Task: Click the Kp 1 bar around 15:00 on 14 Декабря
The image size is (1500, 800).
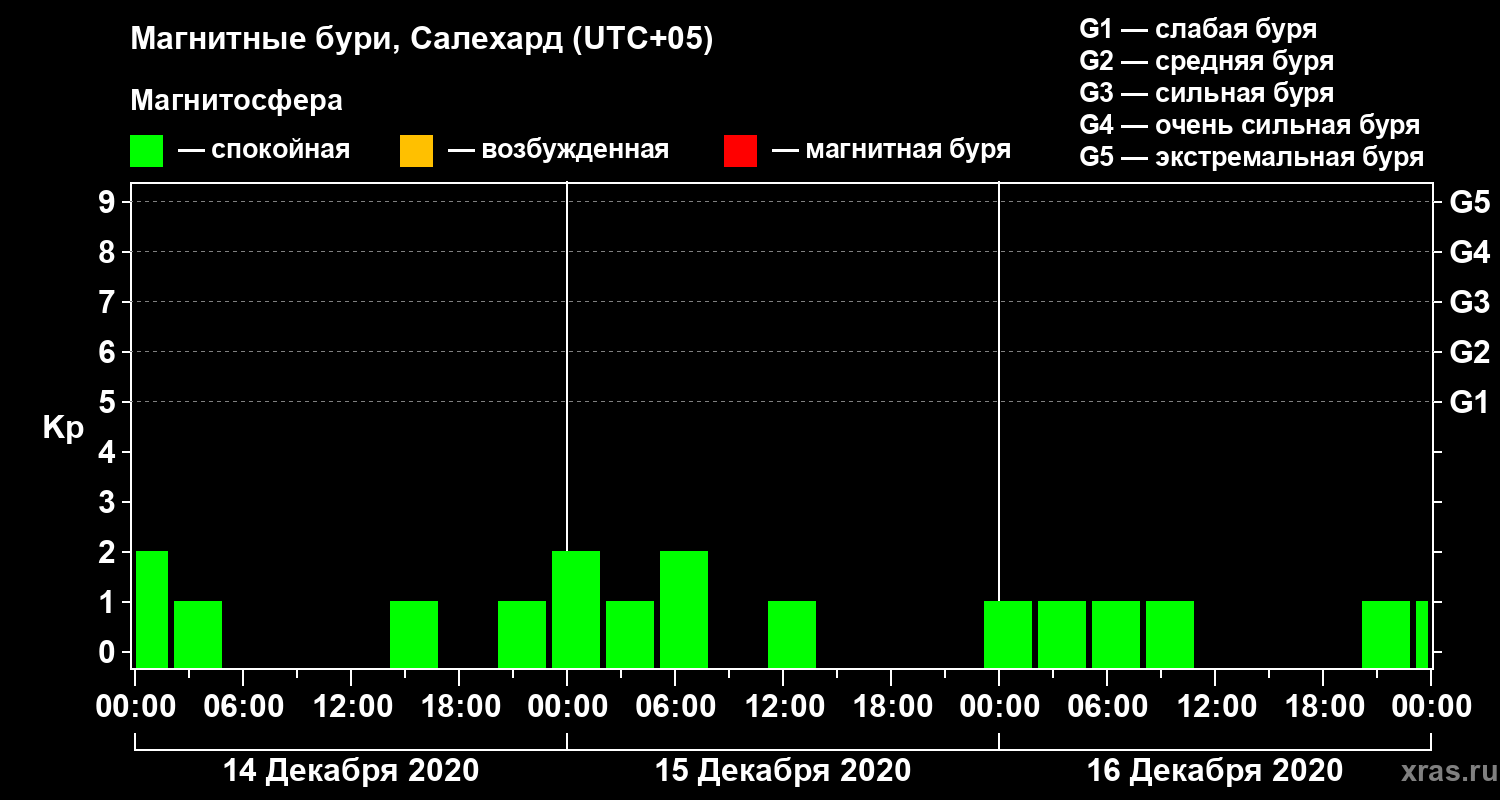Action: pyautogui.click(x=414, y=634)
